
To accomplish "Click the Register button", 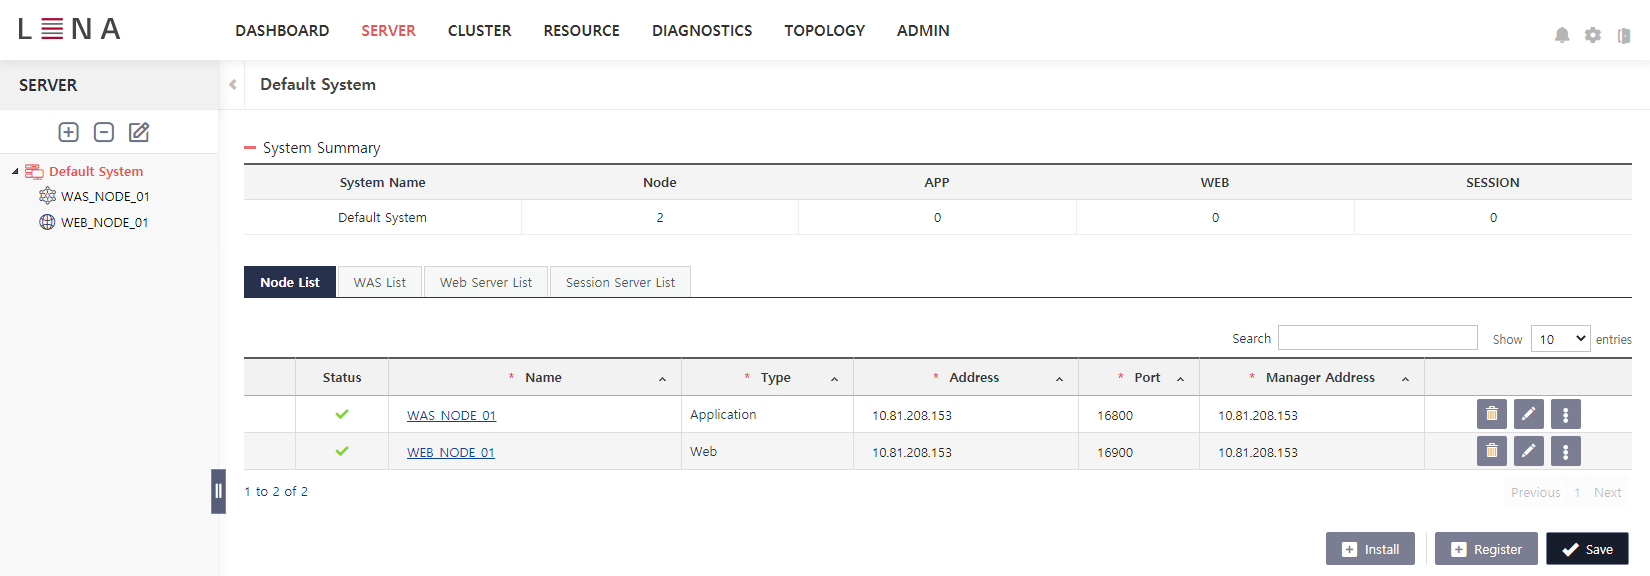I will point(1486,549).
